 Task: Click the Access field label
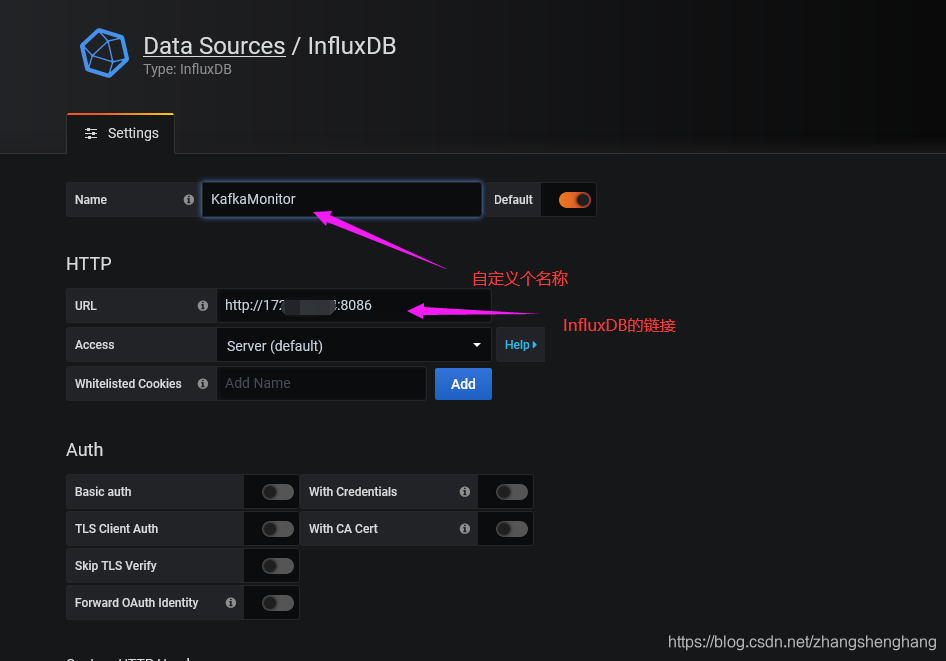(x=94, y=345)
